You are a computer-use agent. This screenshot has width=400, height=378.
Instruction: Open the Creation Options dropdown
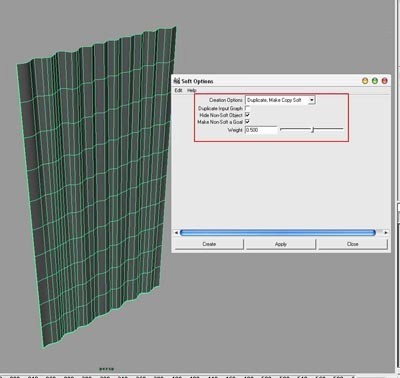coord(280,100)
